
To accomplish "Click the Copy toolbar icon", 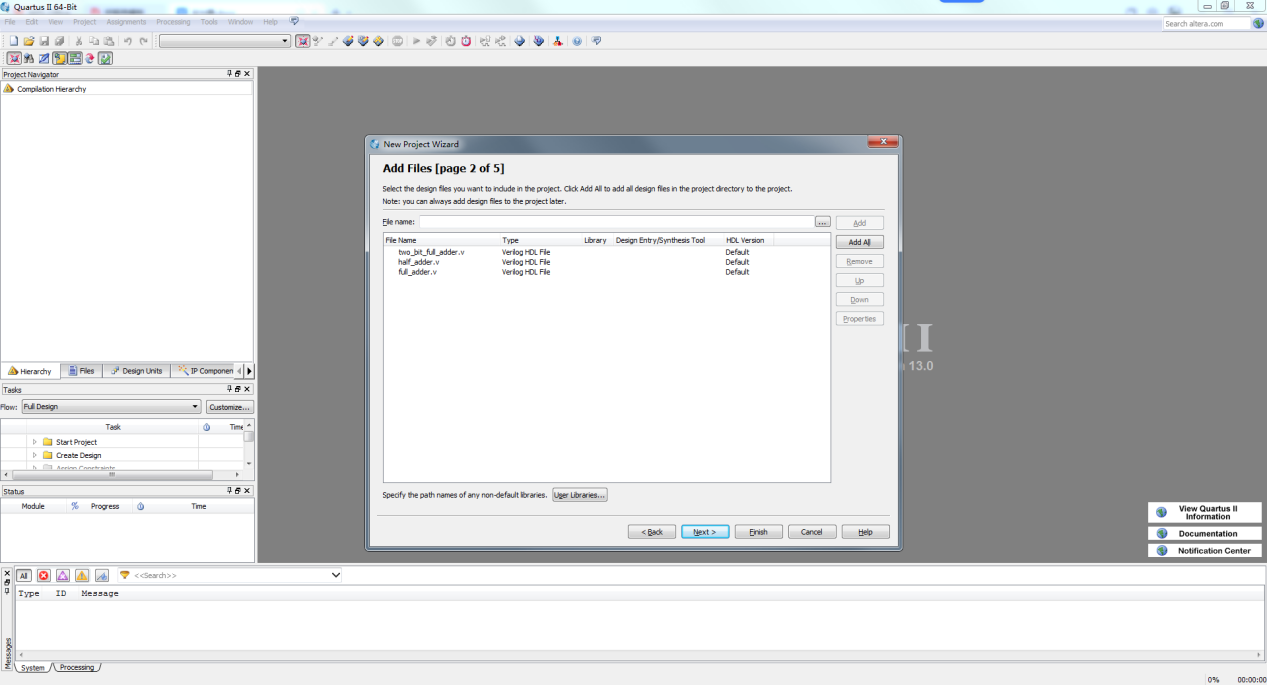I will (94, 41).
